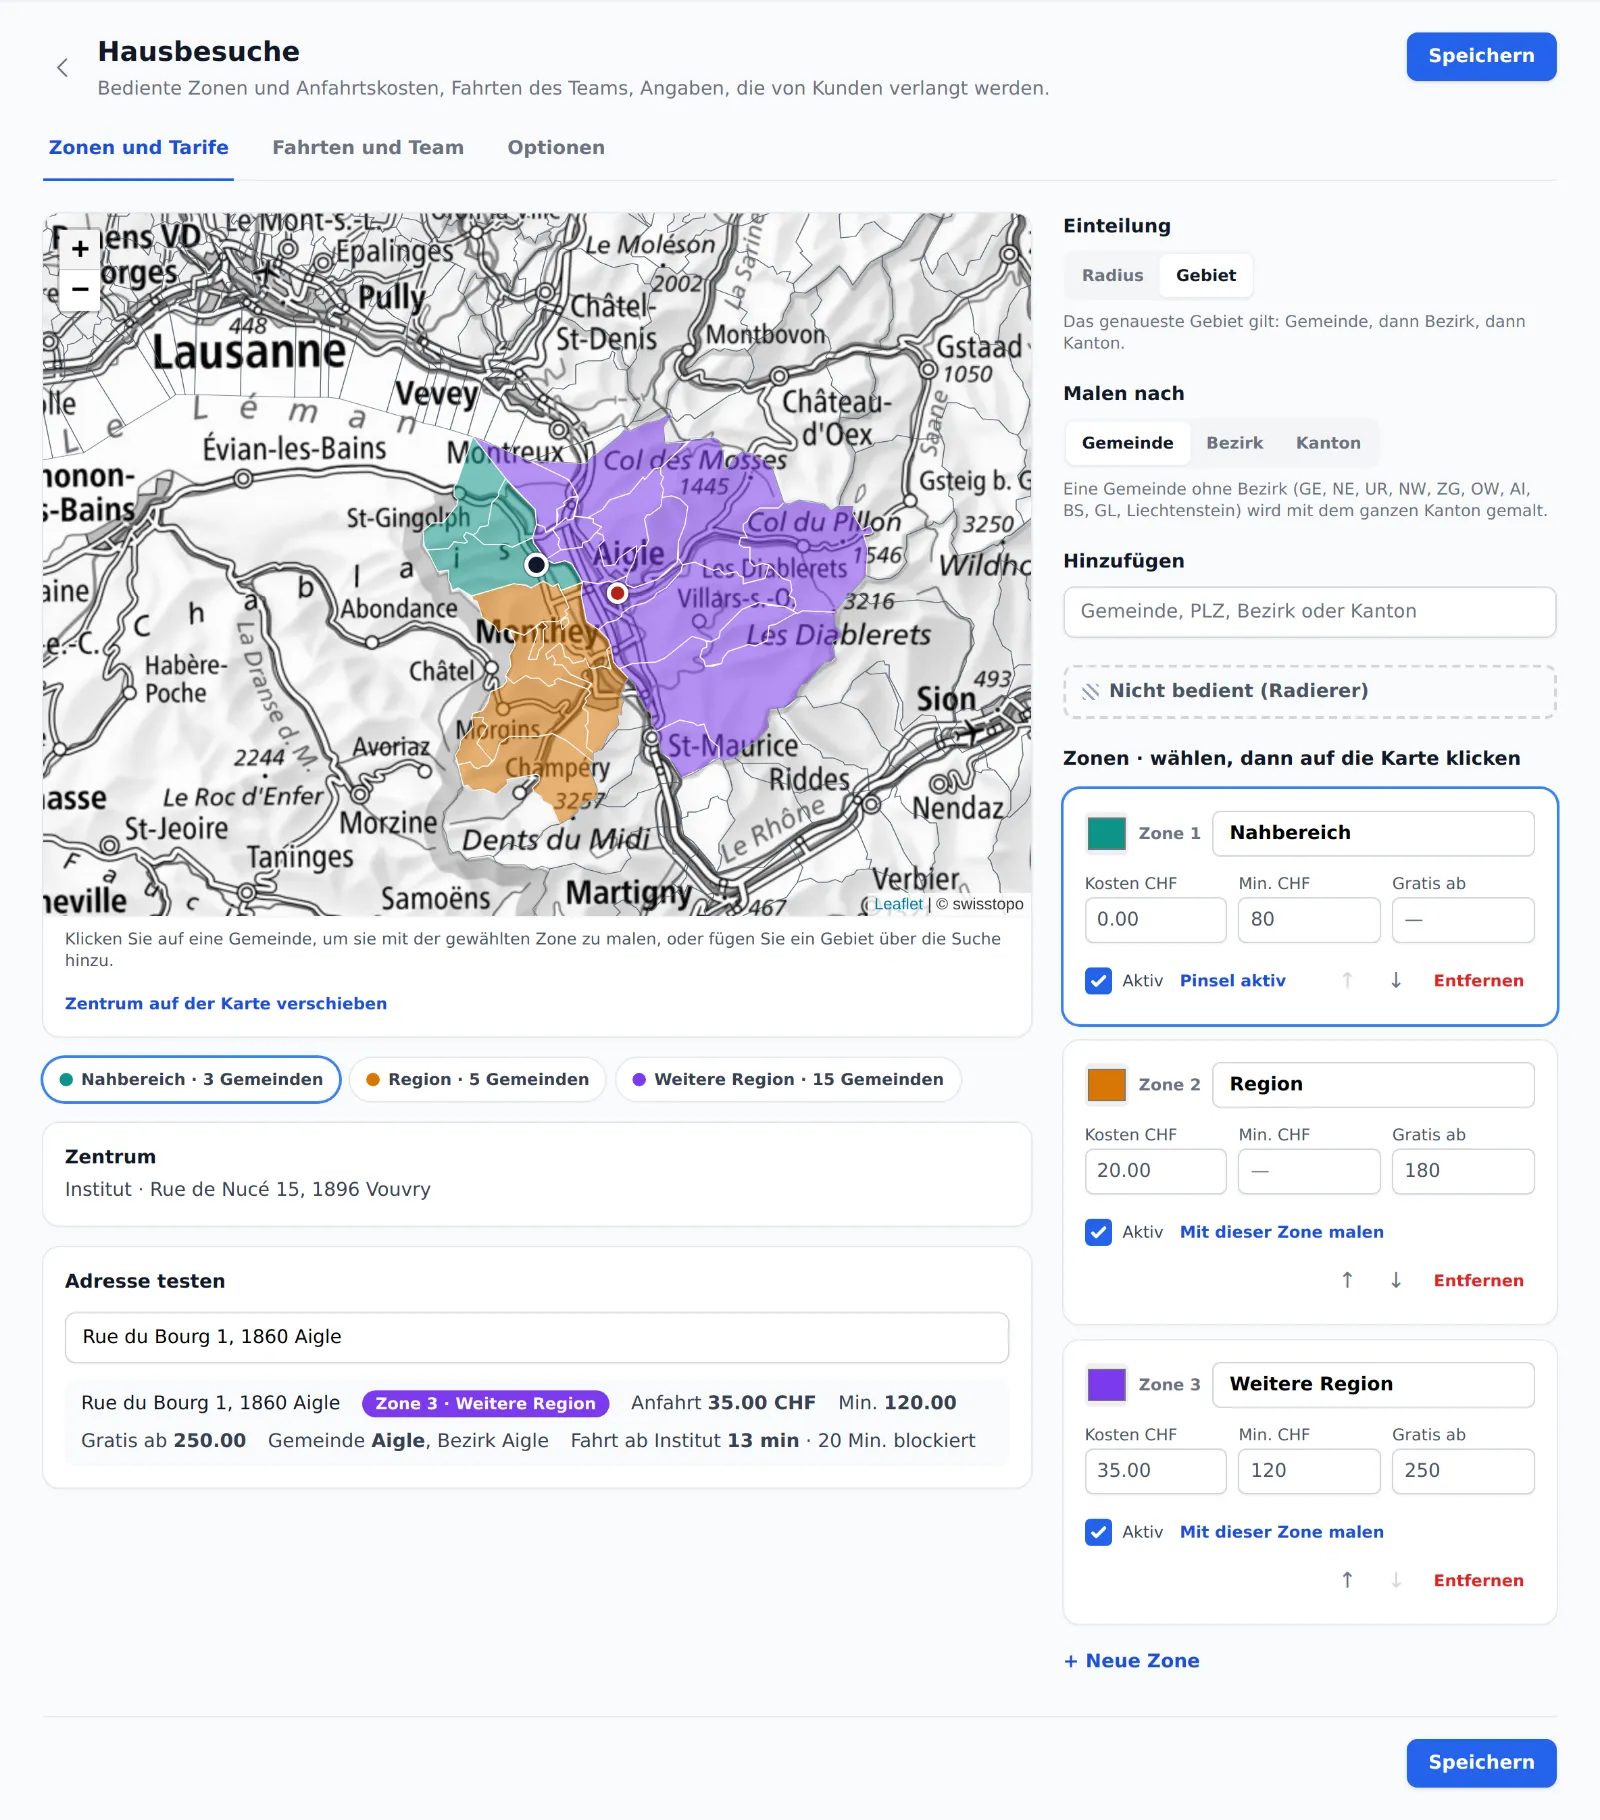Click Zentrum auf der Karte verschieben
Image resolution: width=1600 pixels, height=1820 pixels.
coord(226,1004)
